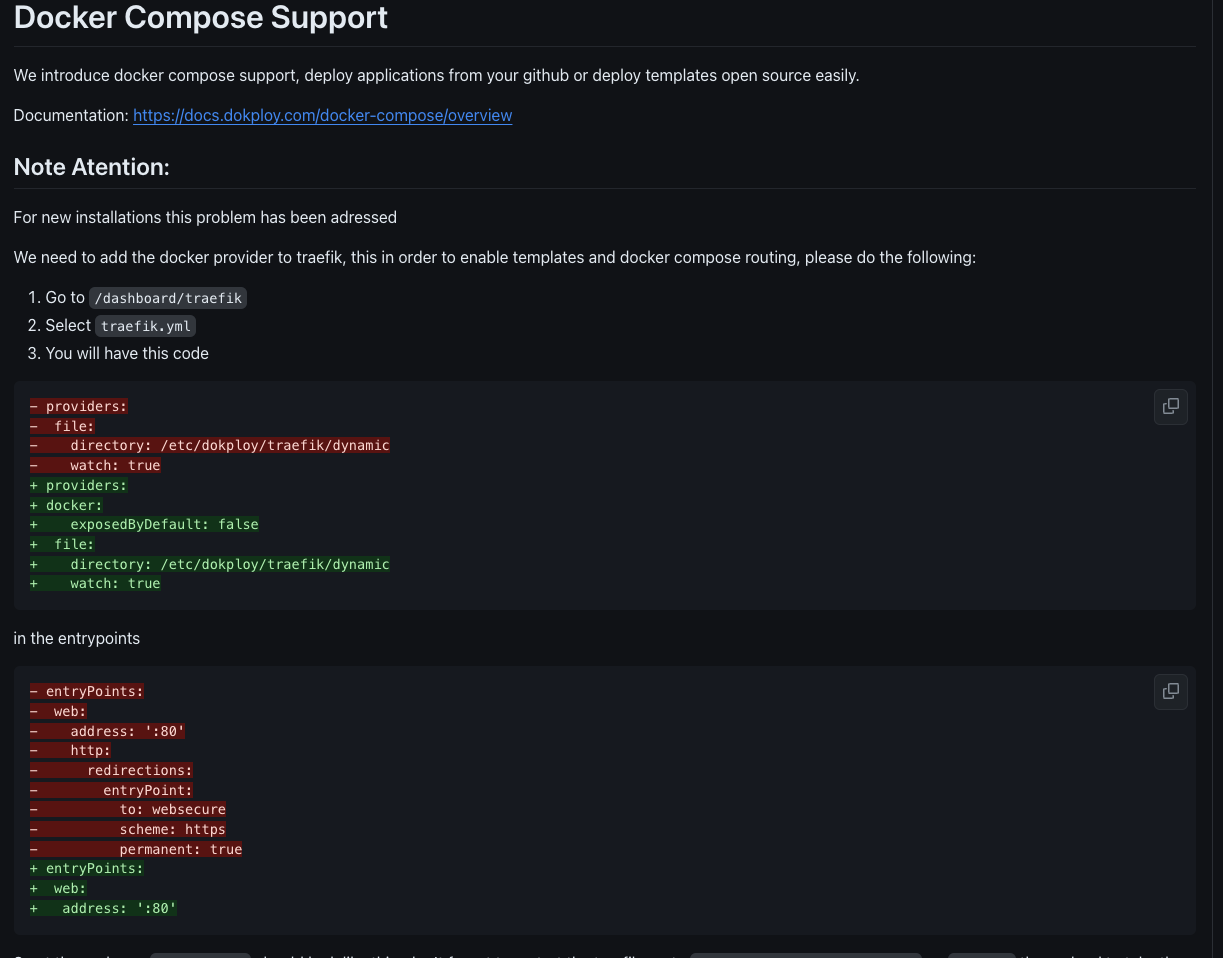
Task: Click the to: websecure line
Action: click(172, 809)
